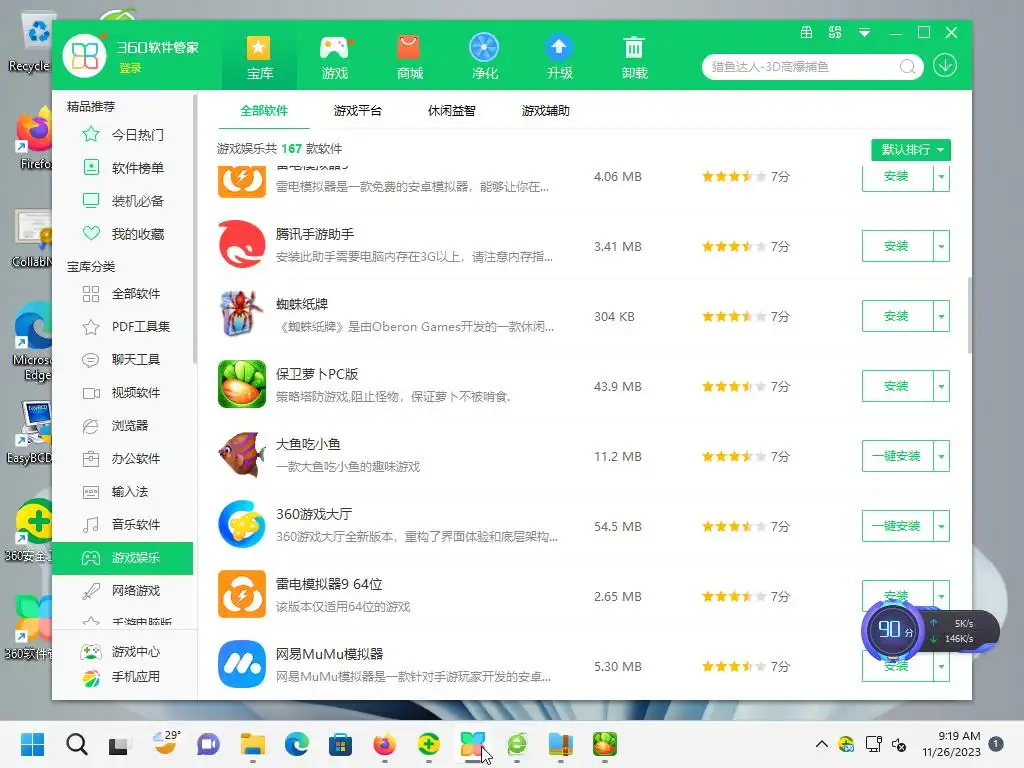Open taskbar Search
This screenshot has height=768, width=1024.
click(x=76, y=744)
